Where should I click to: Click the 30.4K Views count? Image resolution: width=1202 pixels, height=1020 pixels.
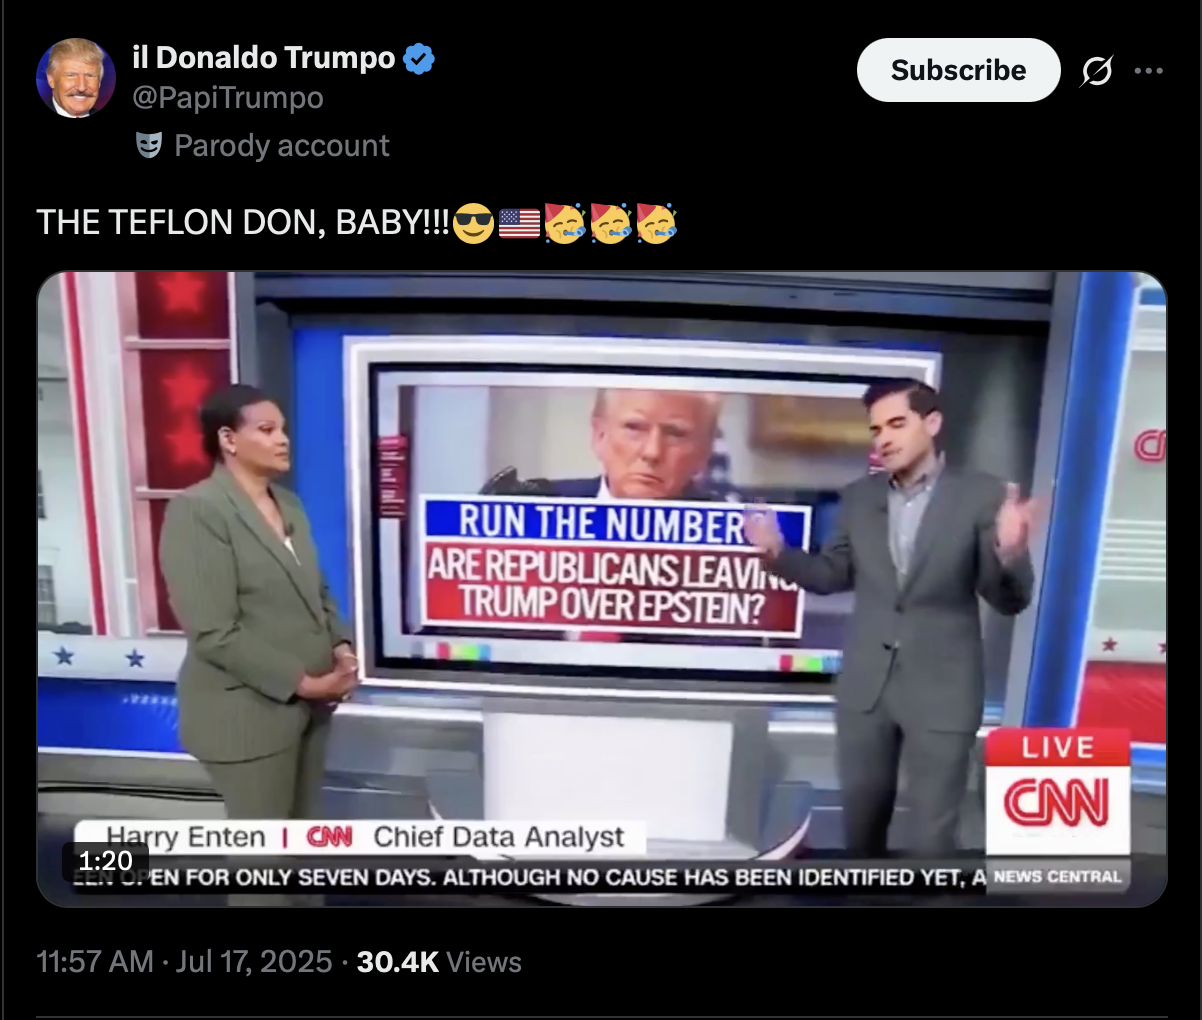click(439, 962)
